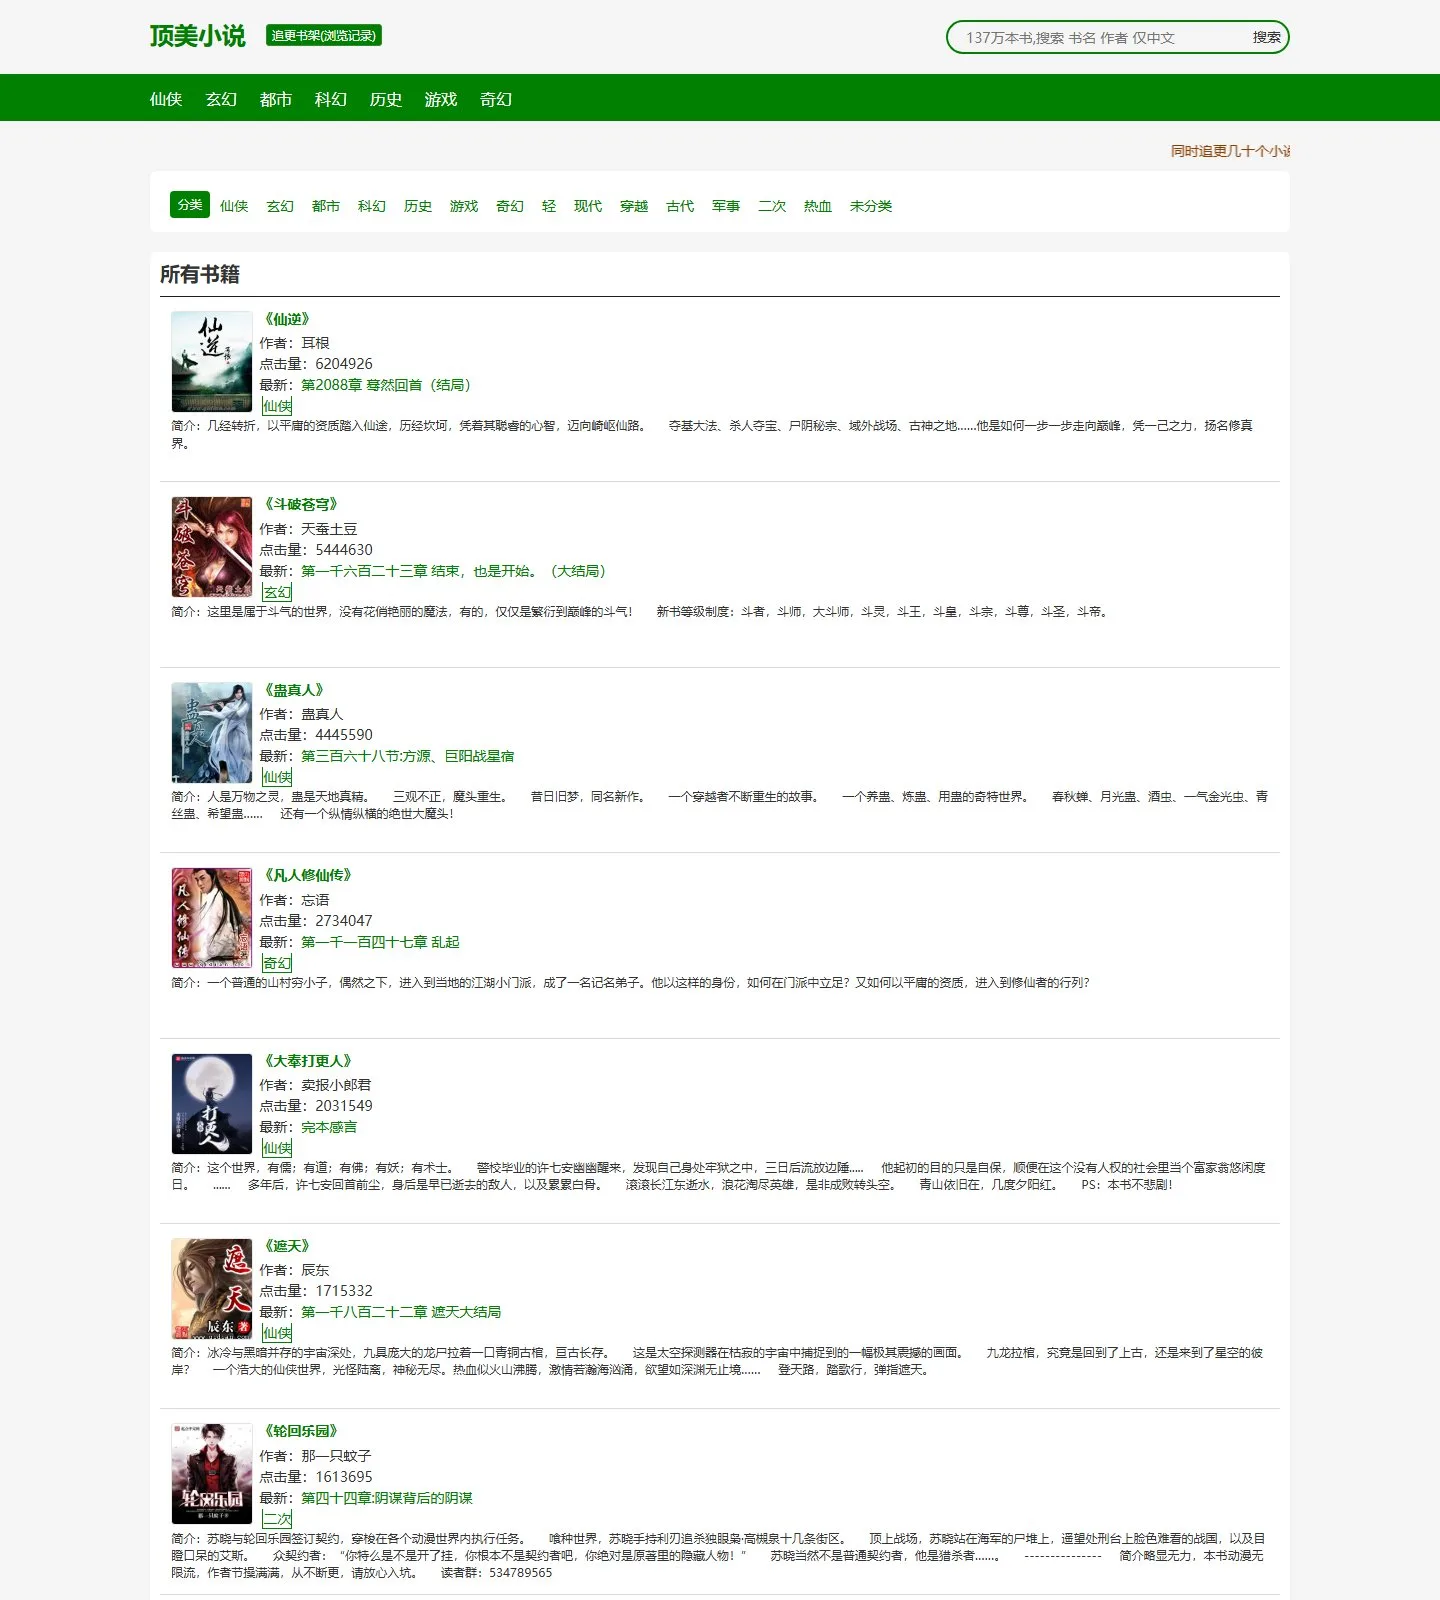This screenshot has width=1440, height=1600.
Task: Select 奇幻 in category filter row
Action: pyautogui.click(x=510, y=206)
